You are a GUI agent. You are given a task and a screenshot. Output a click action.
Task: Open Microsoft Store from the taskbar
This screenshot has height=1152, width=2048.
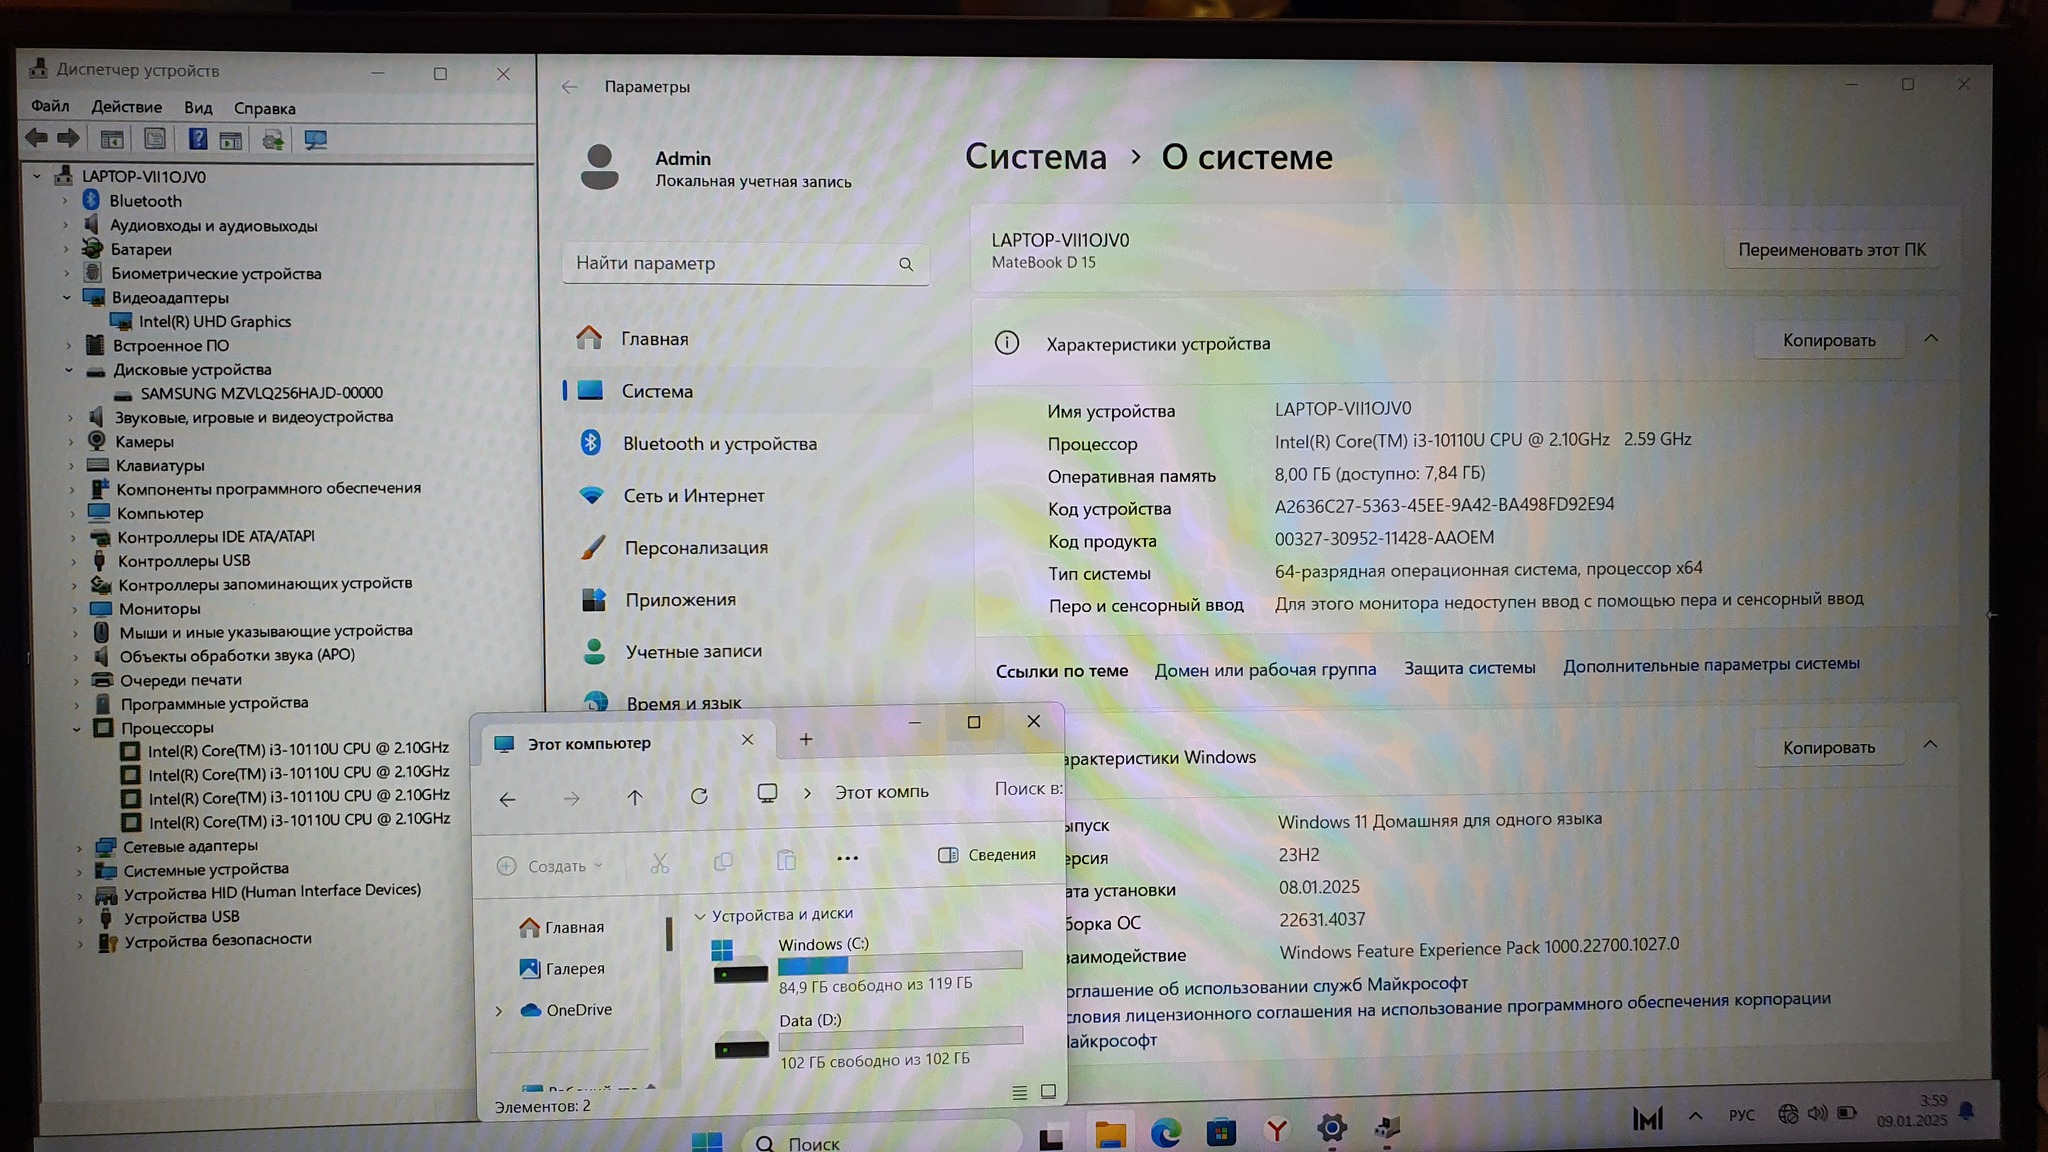[x=1220, y=1133]
